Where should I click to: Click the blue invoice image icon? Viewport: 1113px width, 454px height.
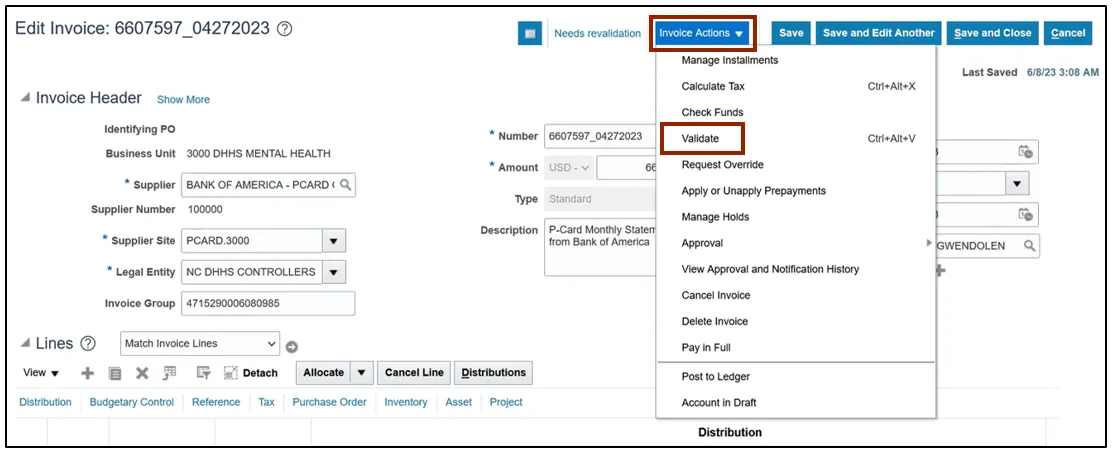tap(529, 33)
